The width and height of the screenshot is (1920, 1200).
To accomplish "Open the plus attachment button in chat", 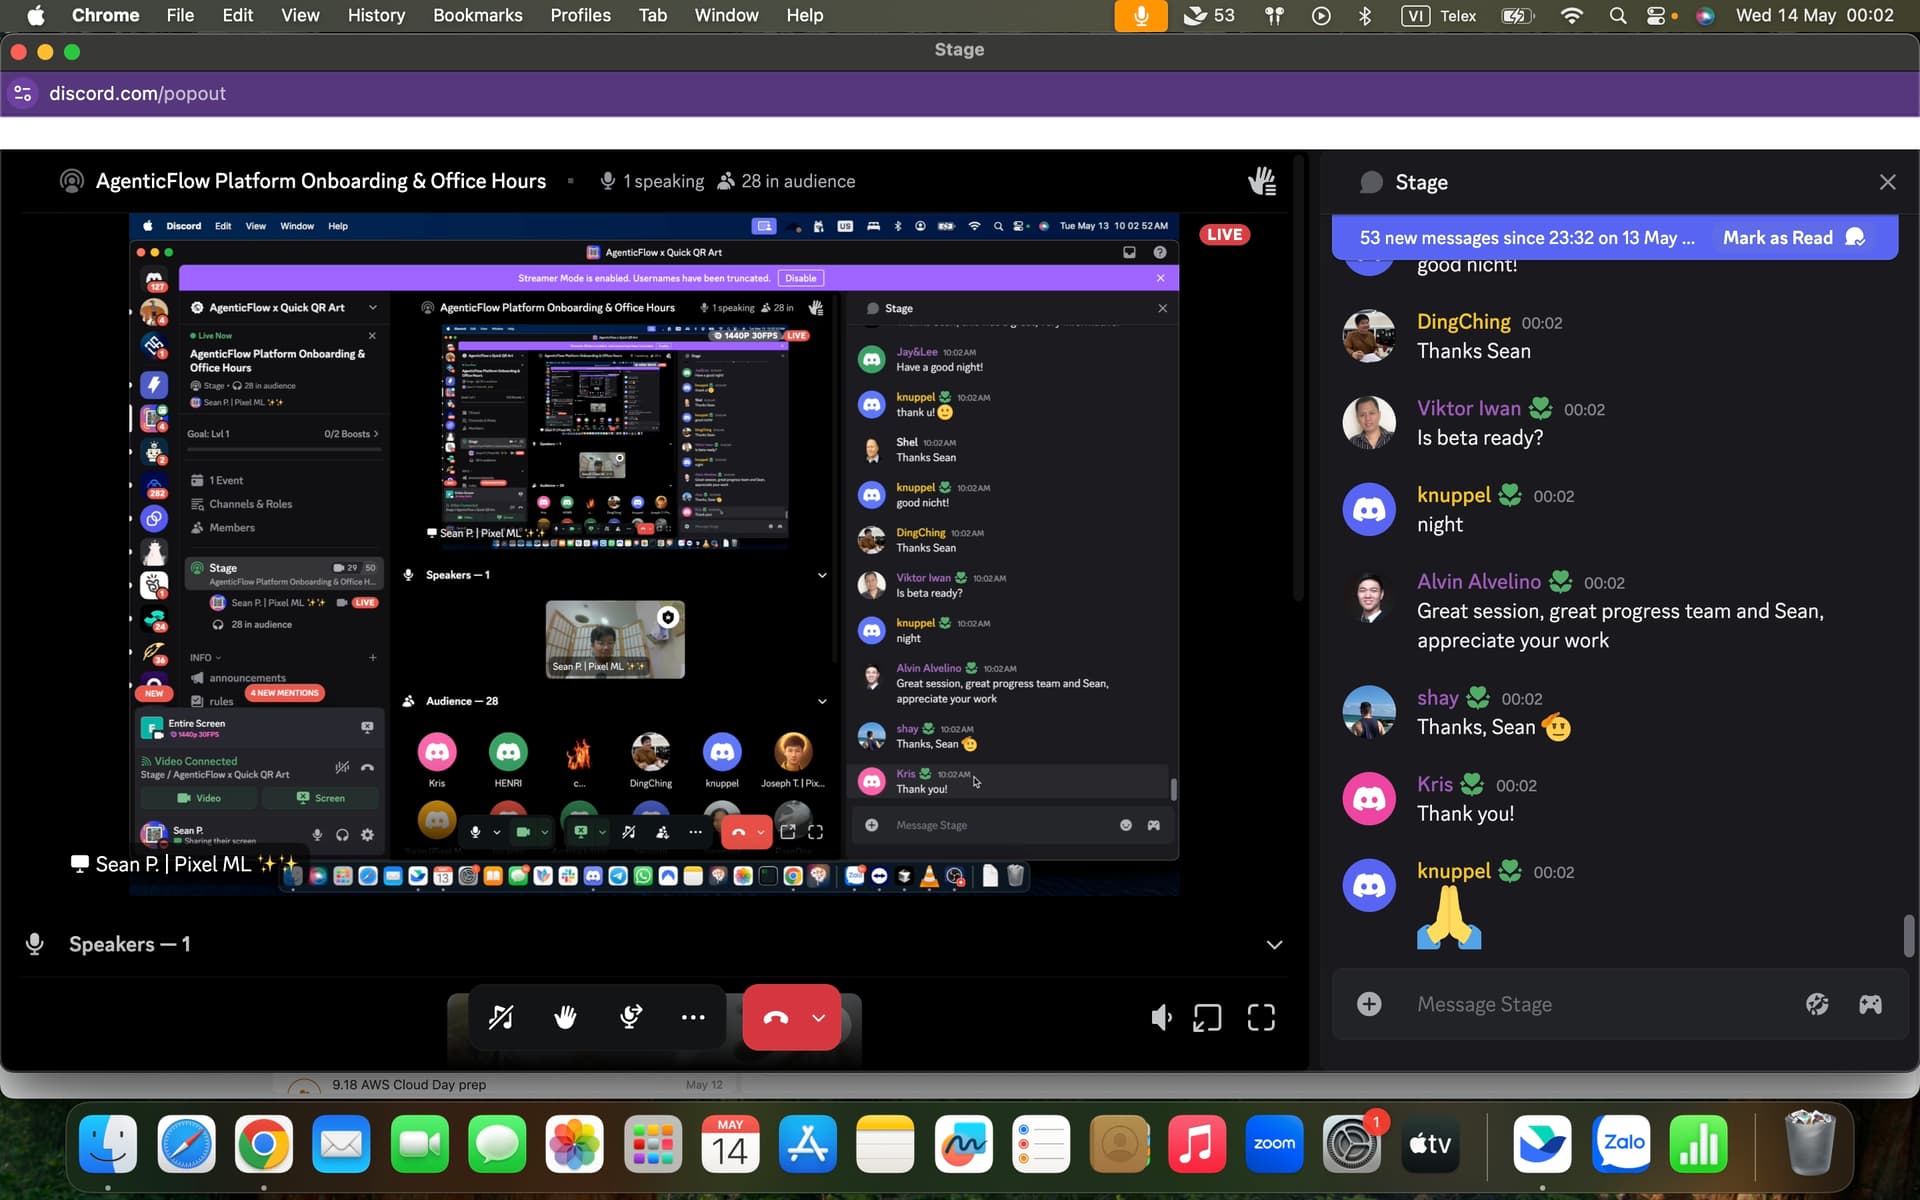I will pos(1369,1004).
